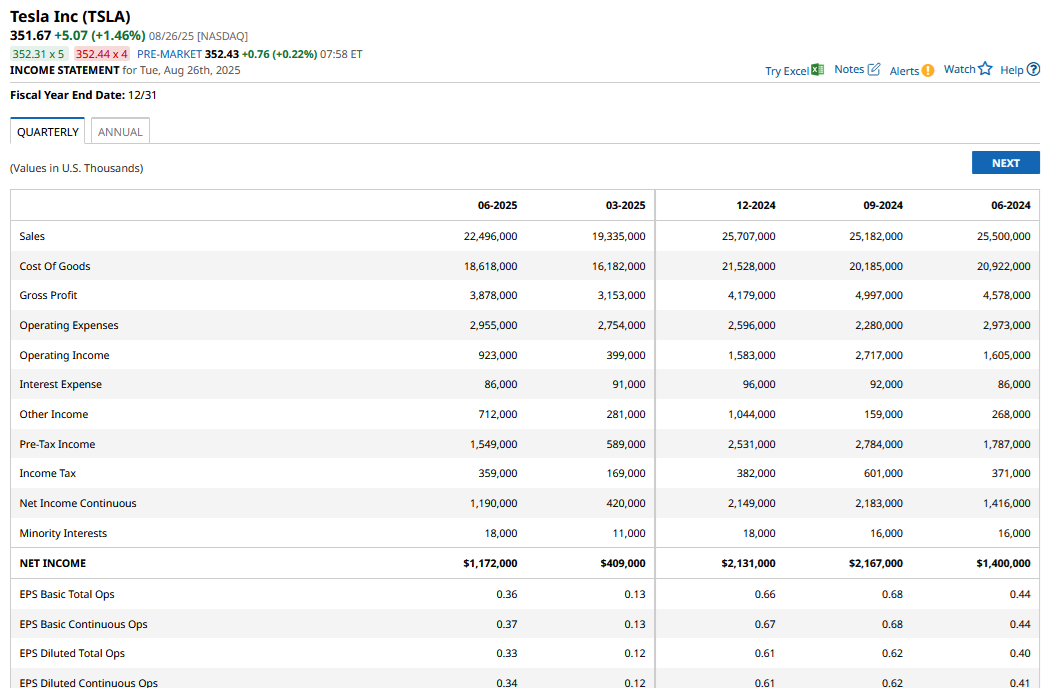1054x688 pixels.
Task: Click the Interest Expense row label
Action: pyautogui.click(x=60, y=384)
